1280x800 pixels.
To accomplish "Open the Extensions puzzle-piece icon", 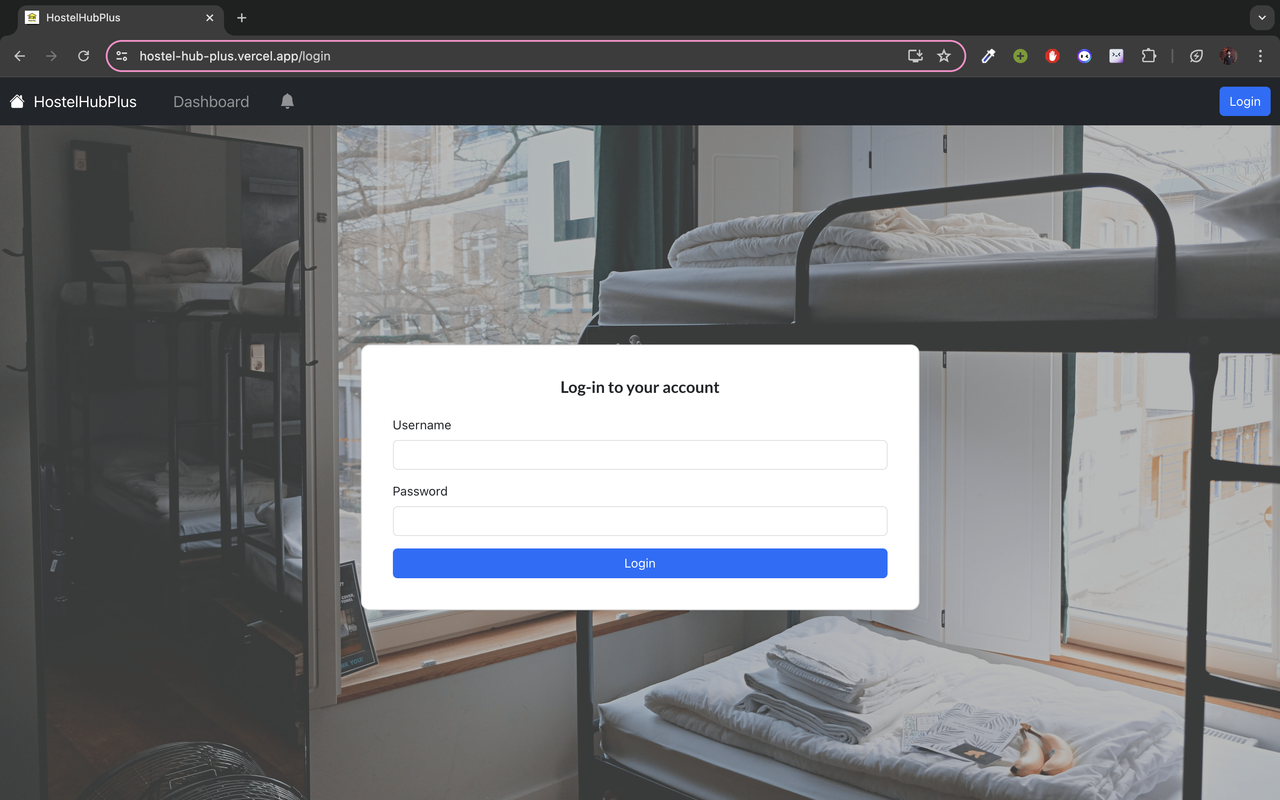I will (x=1148, y=56).
